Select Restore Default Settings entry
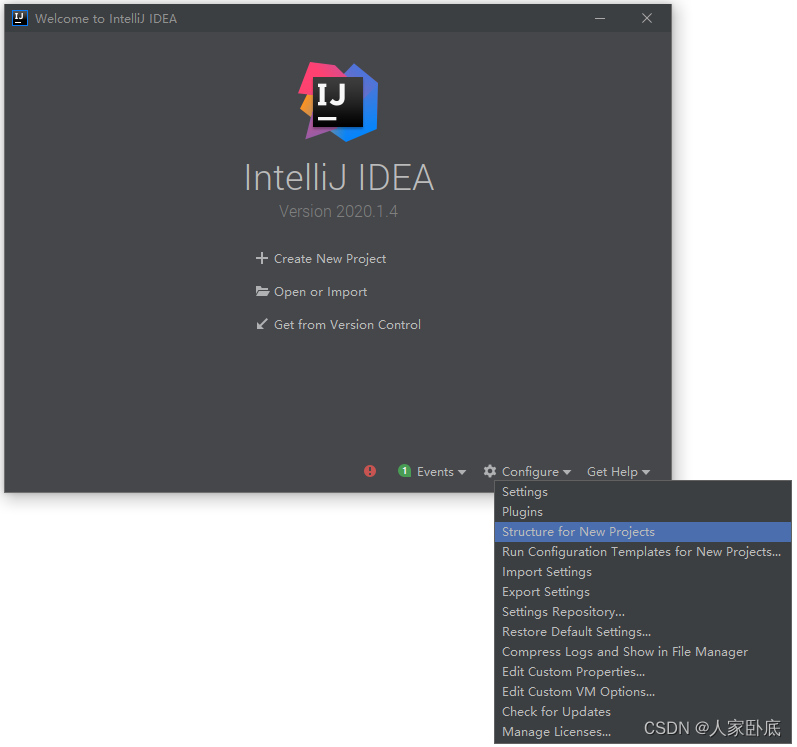Screen dimensions: 797x747 point(644,633)
